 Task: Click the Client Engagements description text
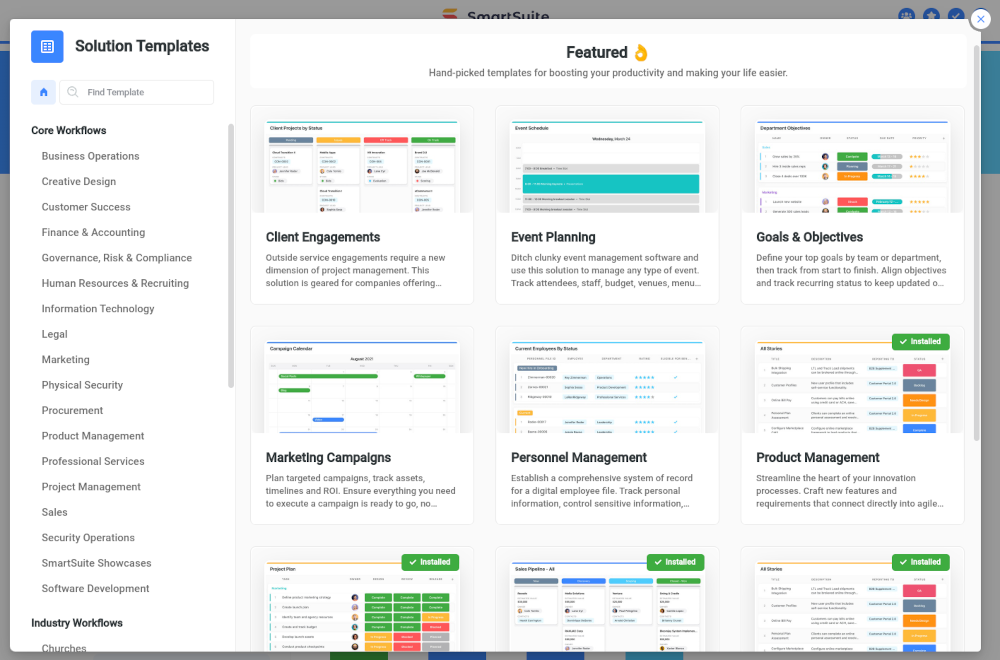pos(355,270)
